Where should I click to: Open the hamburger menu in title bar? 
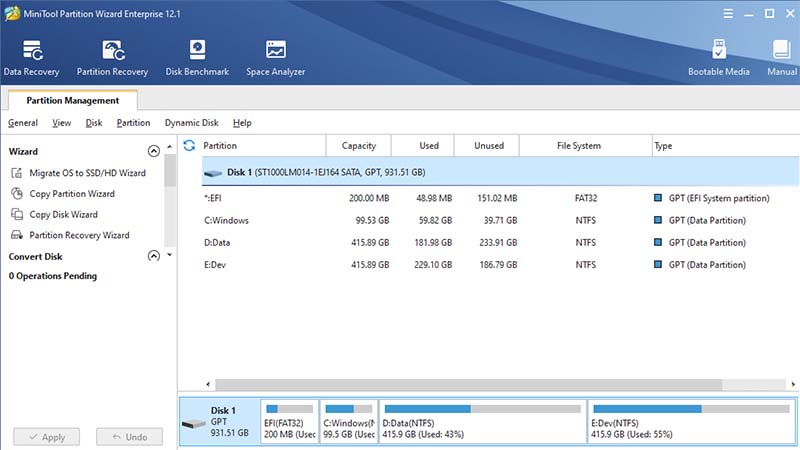[728, 14]
